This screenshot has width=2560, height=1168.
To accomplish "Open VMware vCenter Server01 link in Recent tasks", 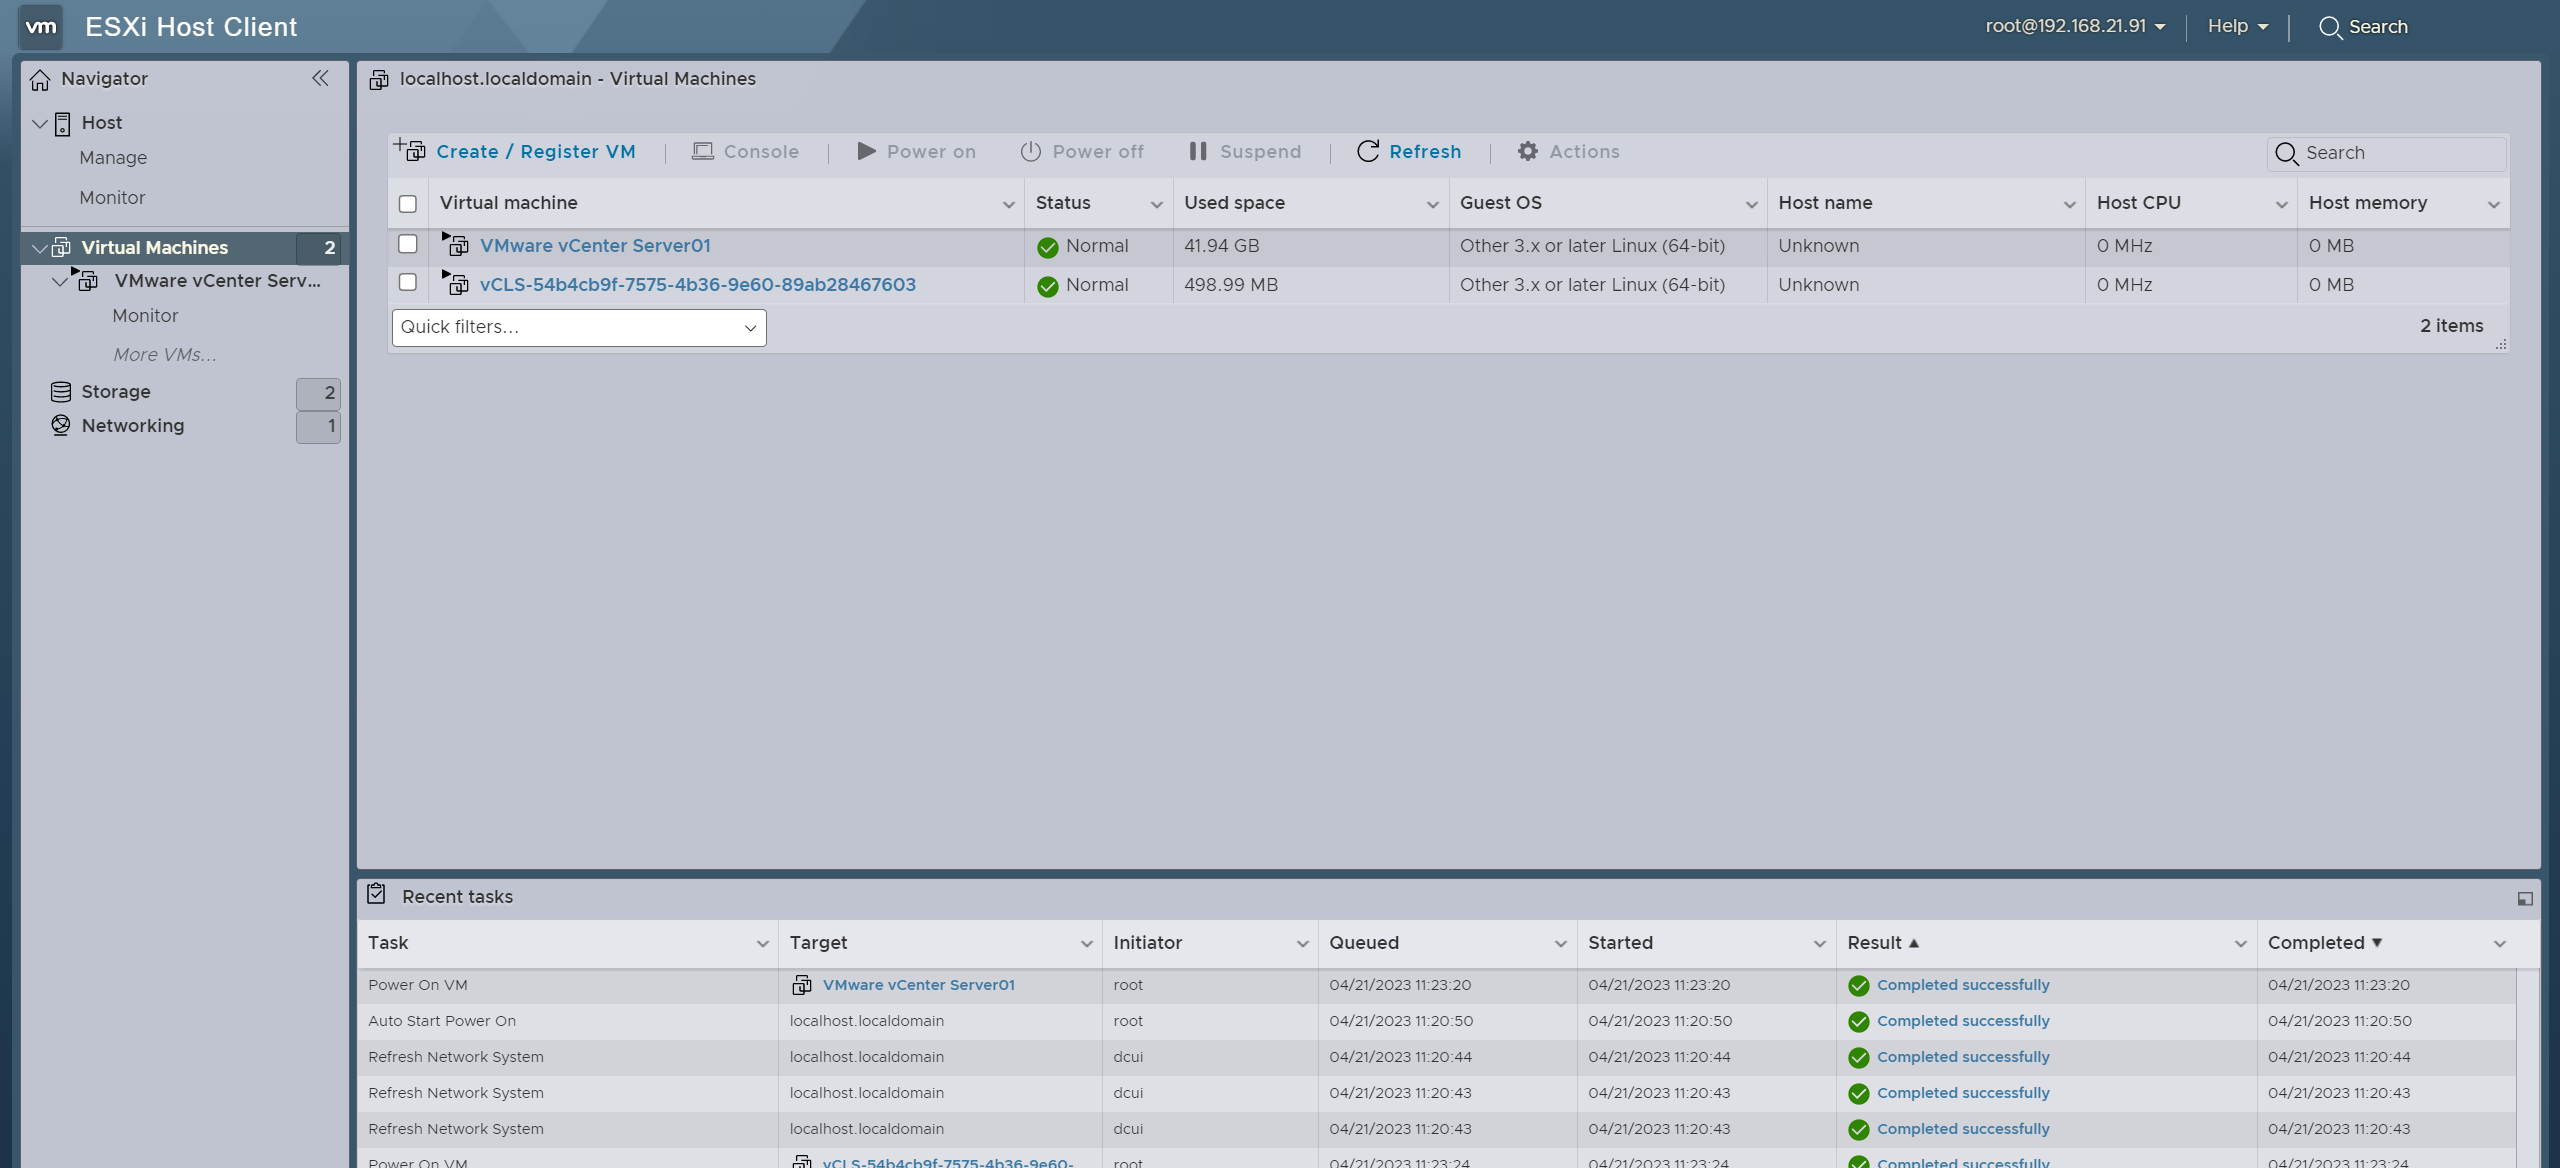I will point(919,985).
